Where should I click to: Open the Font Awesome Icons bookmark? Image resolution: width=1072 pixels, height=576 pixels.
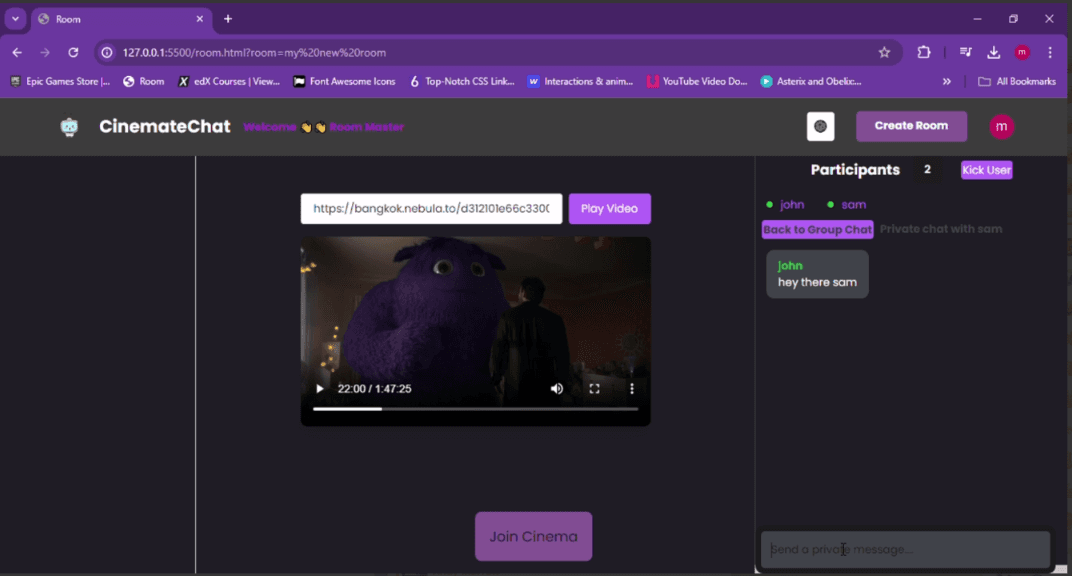(345, 81)
